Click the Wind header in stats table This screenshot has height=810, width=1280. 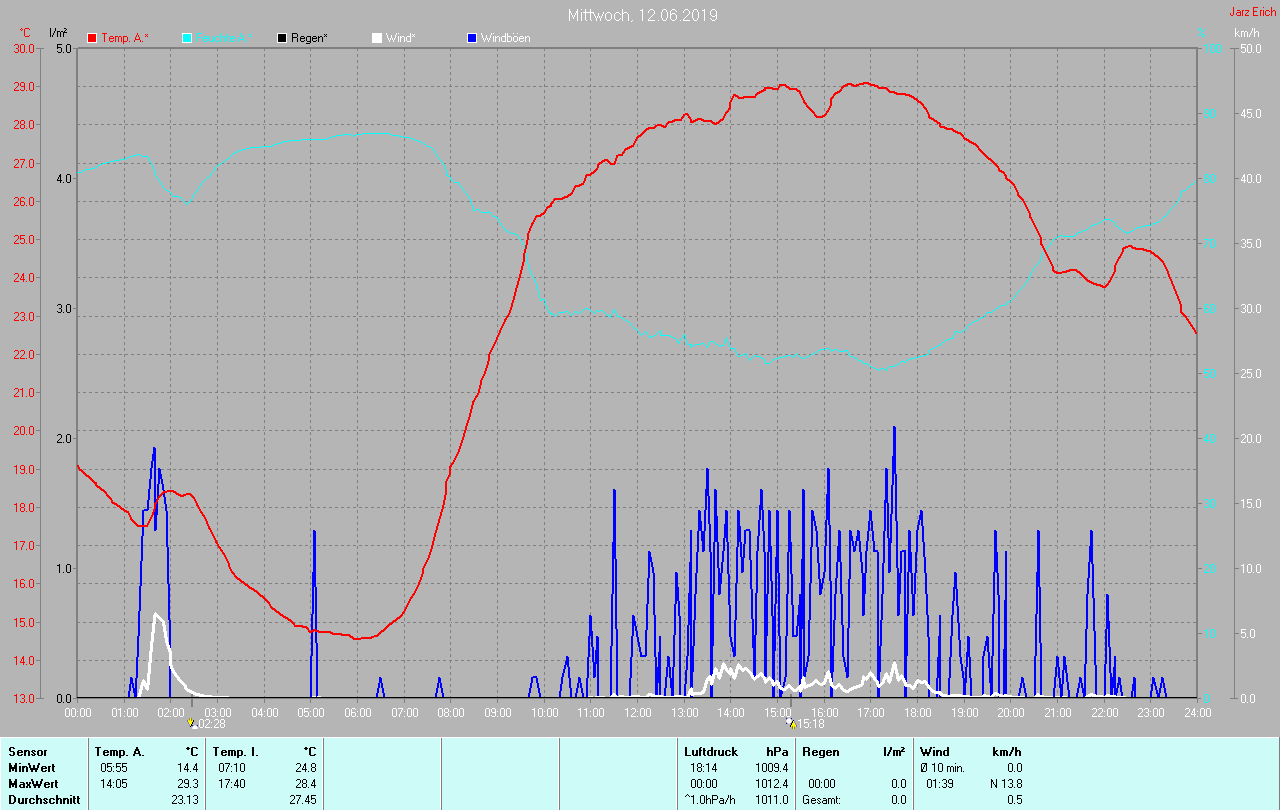934,751
